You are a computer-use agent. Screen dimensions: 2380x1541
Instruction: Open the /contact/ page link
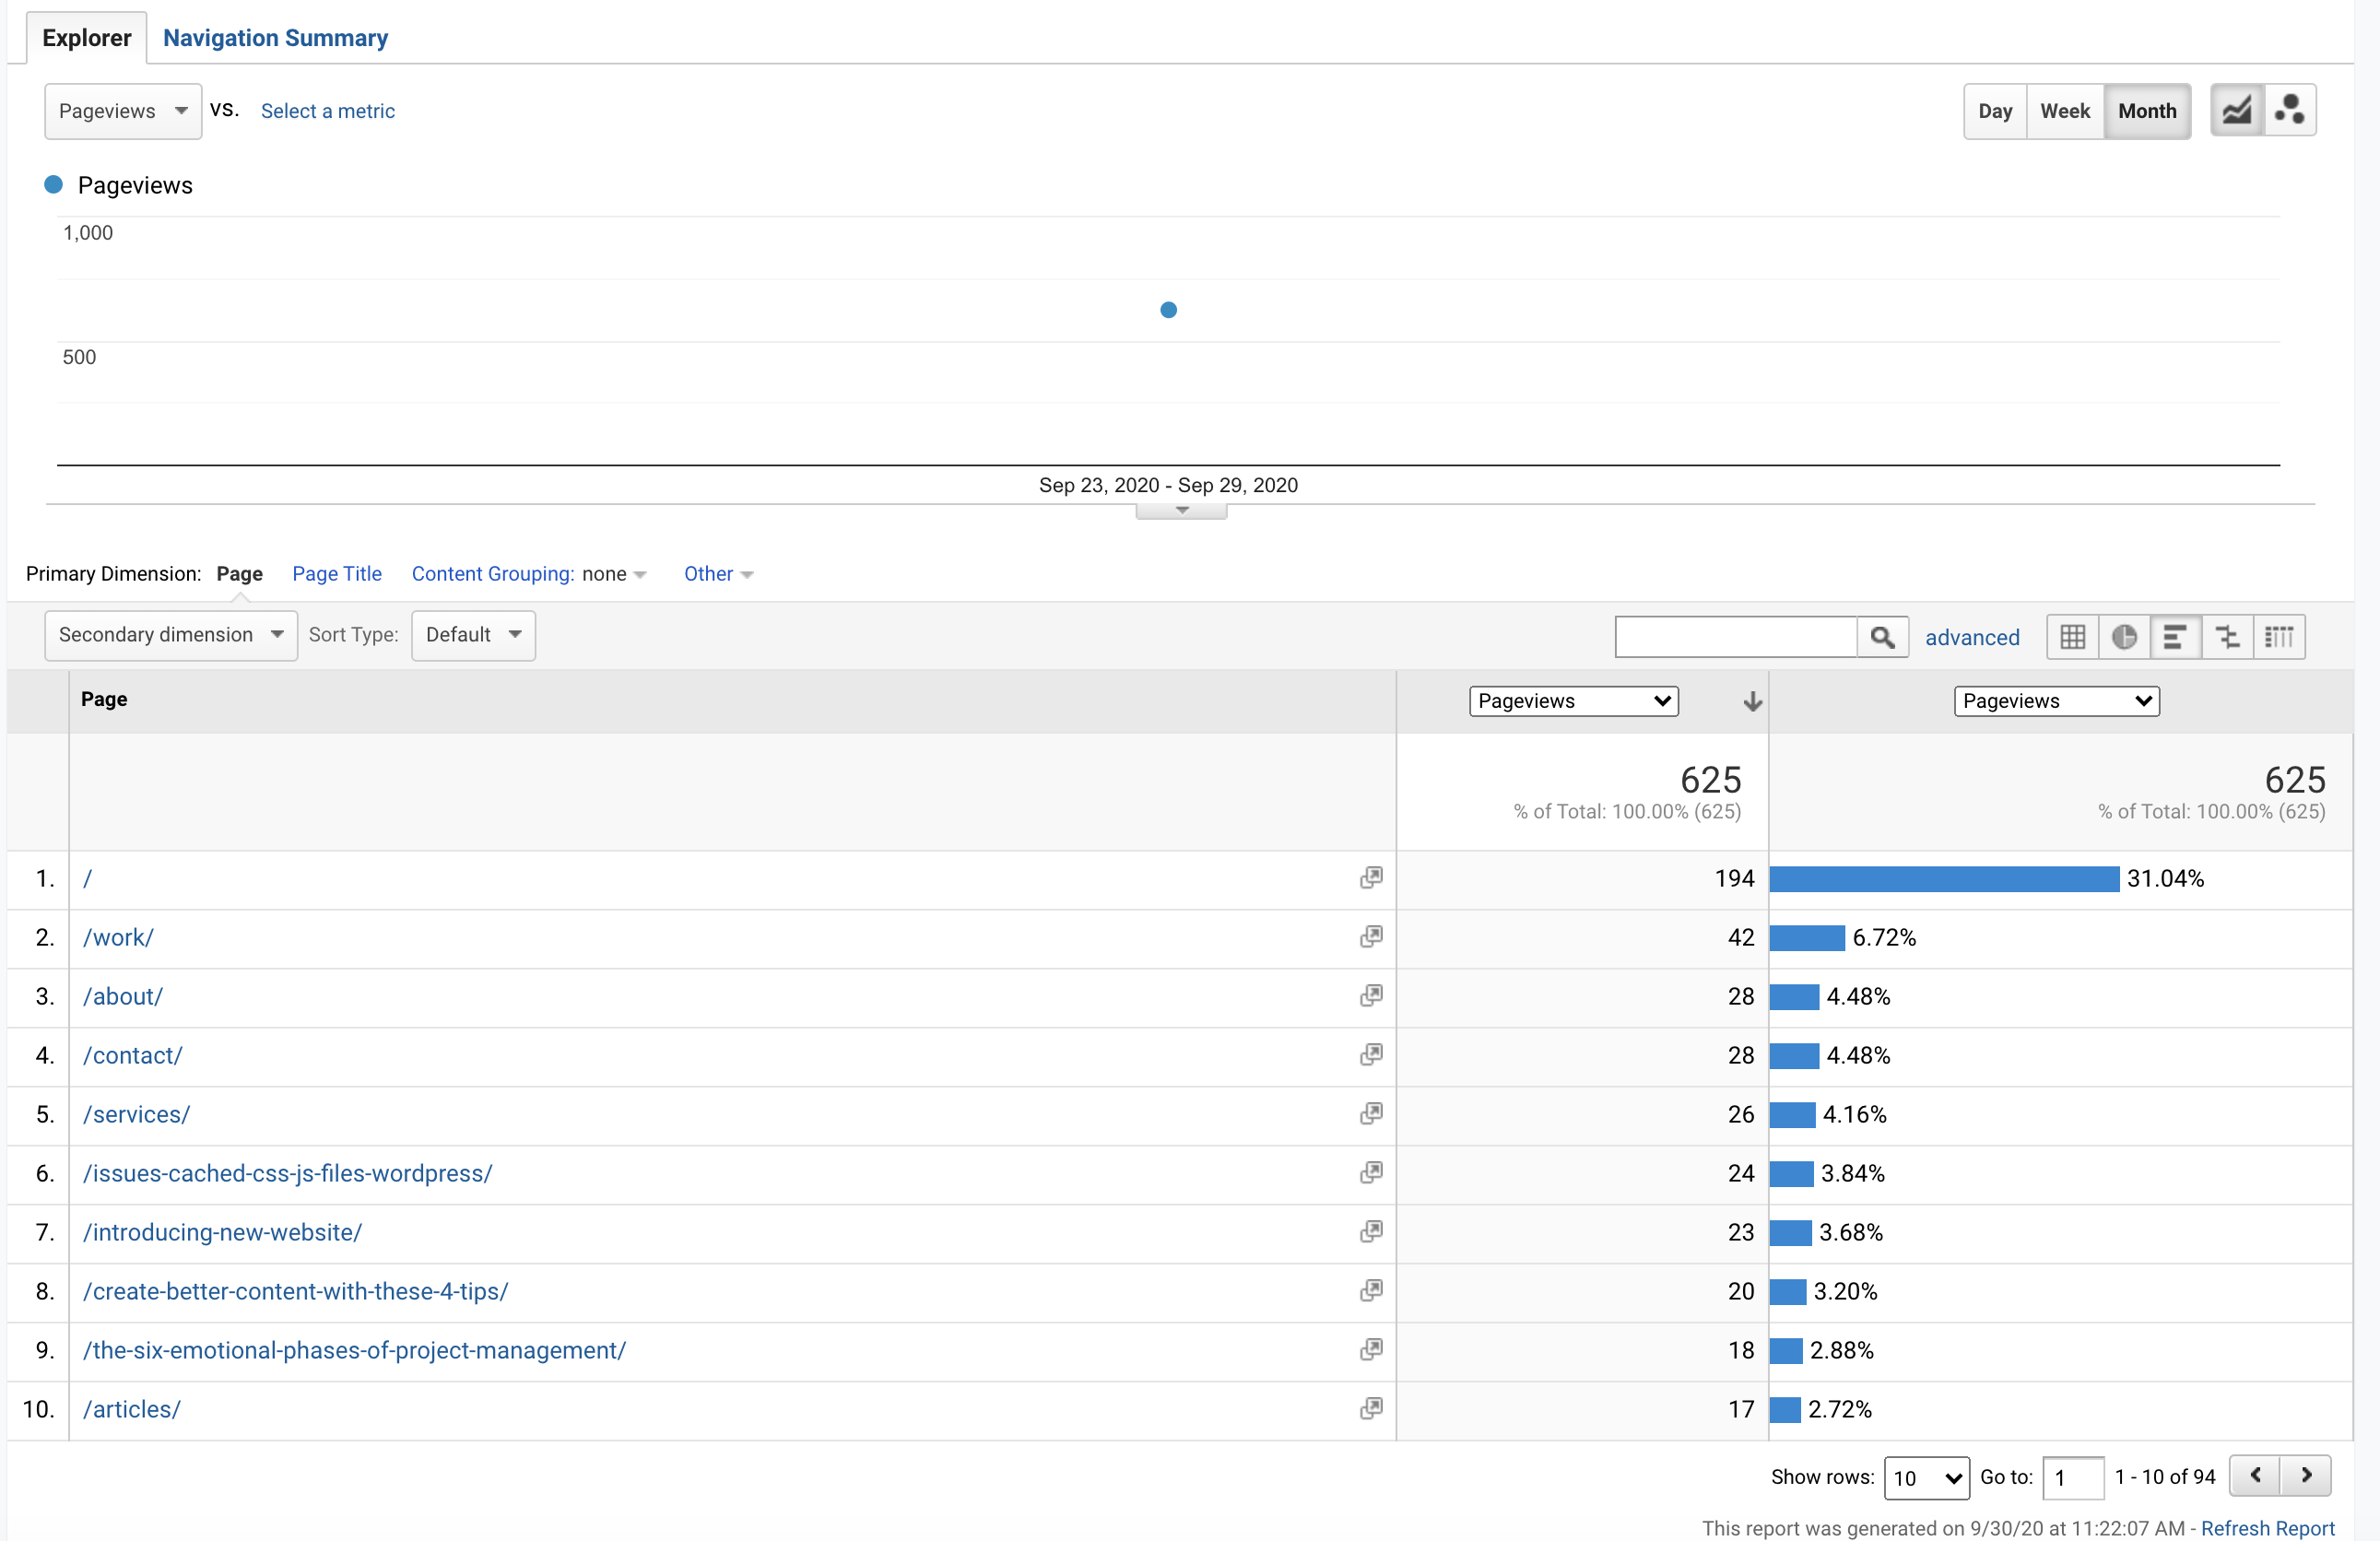tap(133, 1055)
